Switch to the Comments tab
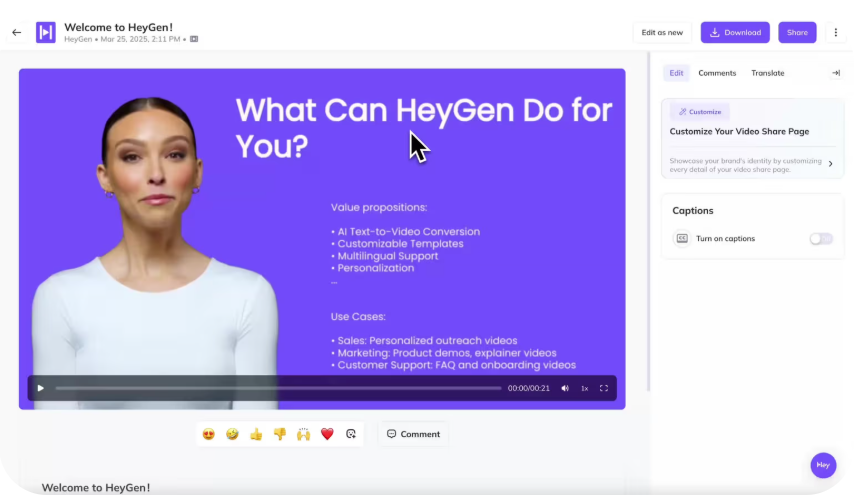Viewport: 855px width, 499px height. coord(717,73)
